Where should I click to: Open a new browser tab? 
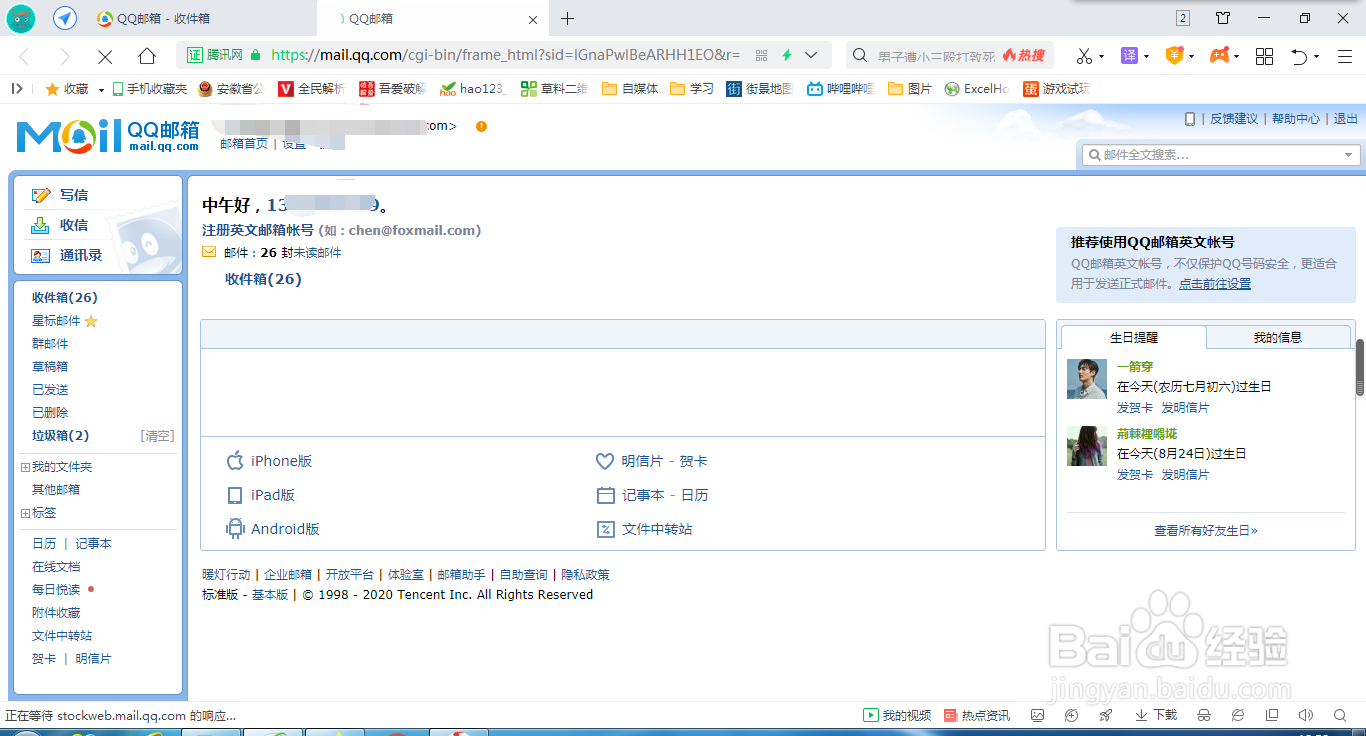[568, 19]
